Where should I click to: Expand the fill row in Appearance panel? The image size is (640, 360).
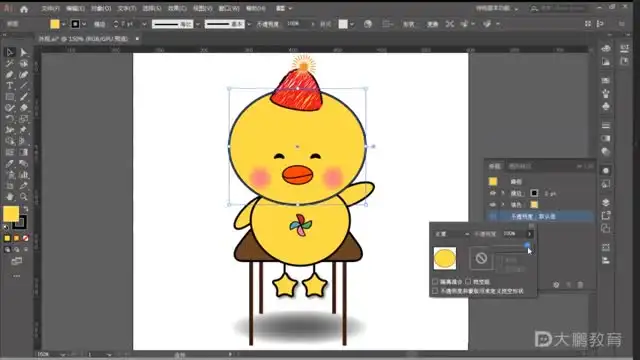[x=503, y=204]
